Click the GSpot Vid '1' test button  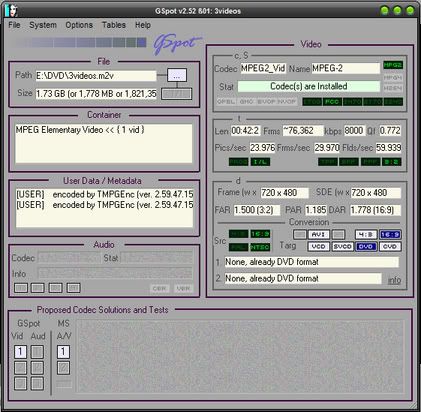pyautogui.click(x=20, y=352)
